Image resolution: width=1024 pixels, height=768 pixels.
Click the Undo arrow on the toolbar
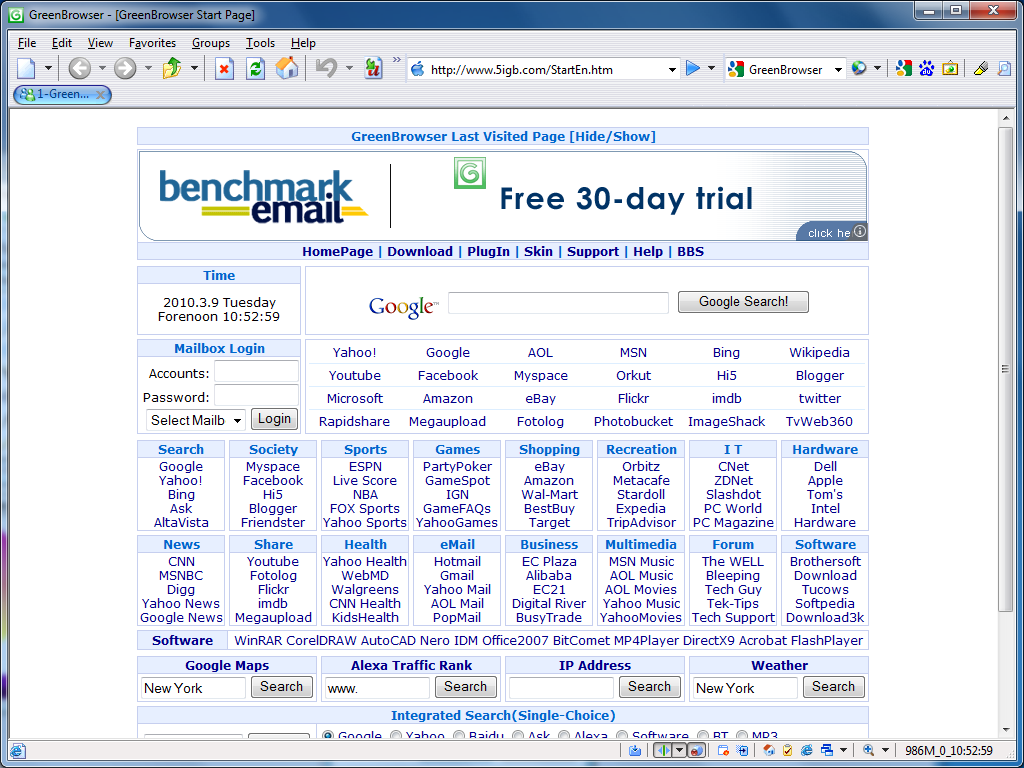325,68
